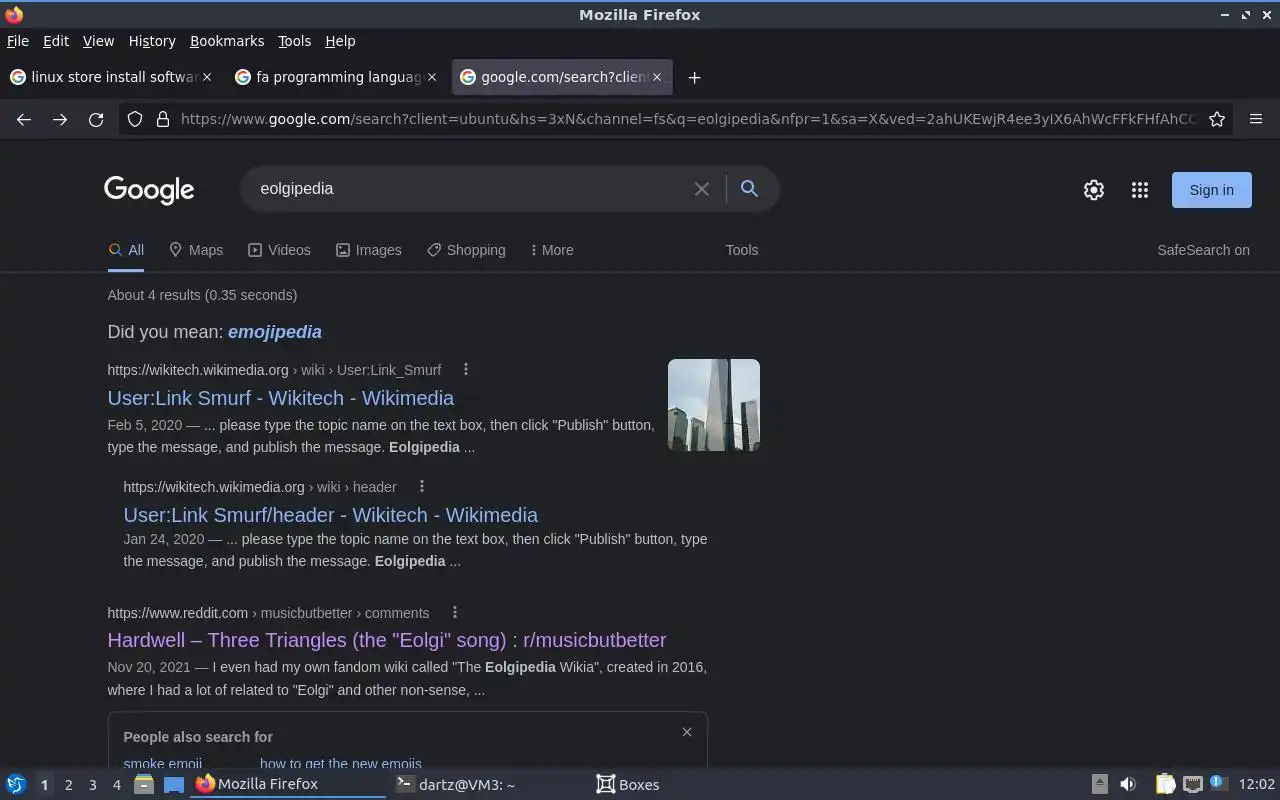The image size is (1280, 800).
Task: Close the 'fa programming language' tab
Action: [432, 77]
